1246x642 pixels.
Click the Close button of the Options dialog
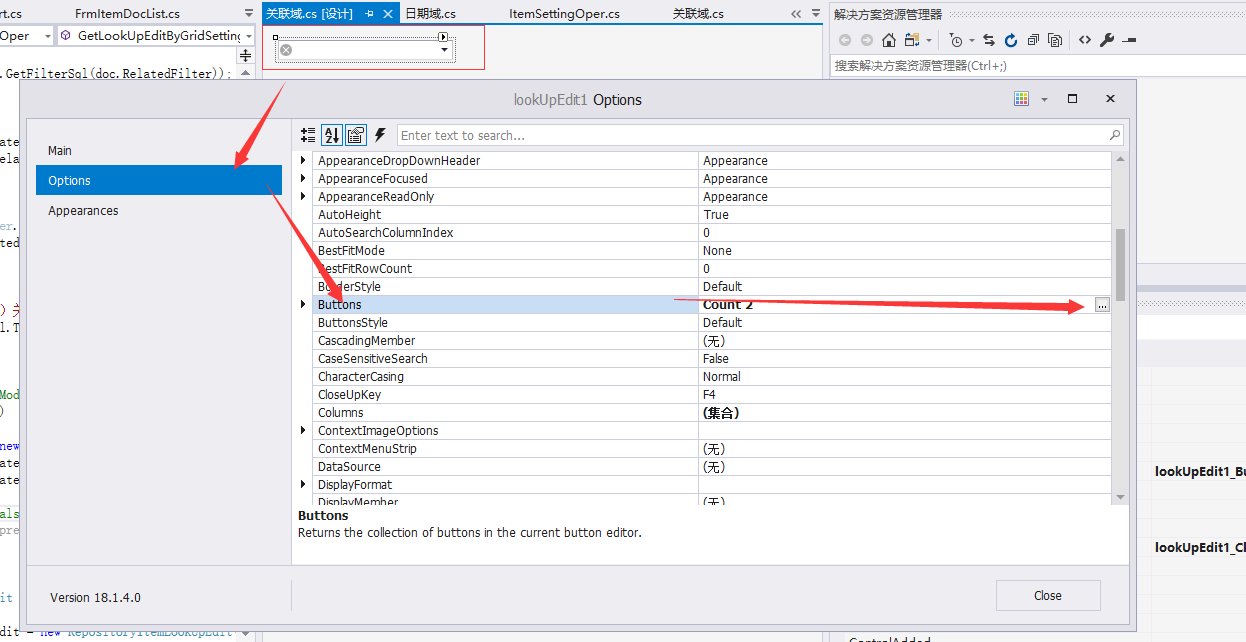1047,595
